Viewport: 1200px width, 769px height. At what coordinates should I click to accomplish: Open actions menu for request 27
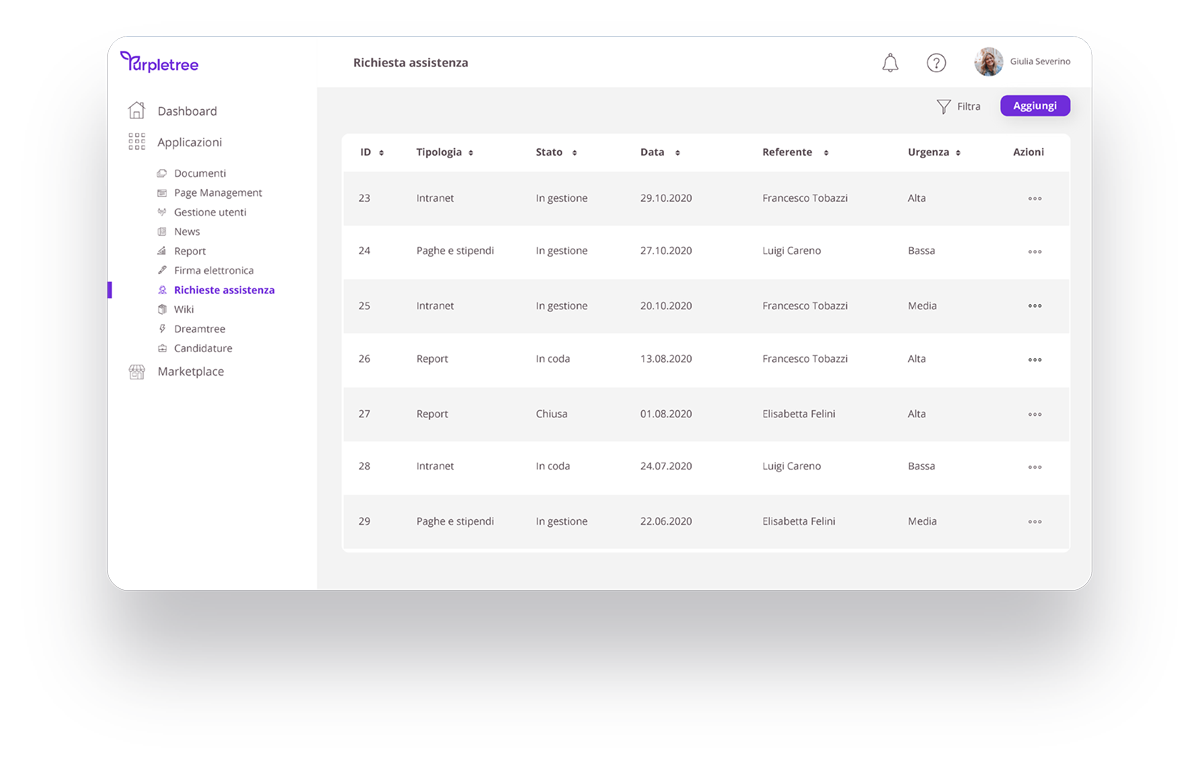pos(1035,414)
